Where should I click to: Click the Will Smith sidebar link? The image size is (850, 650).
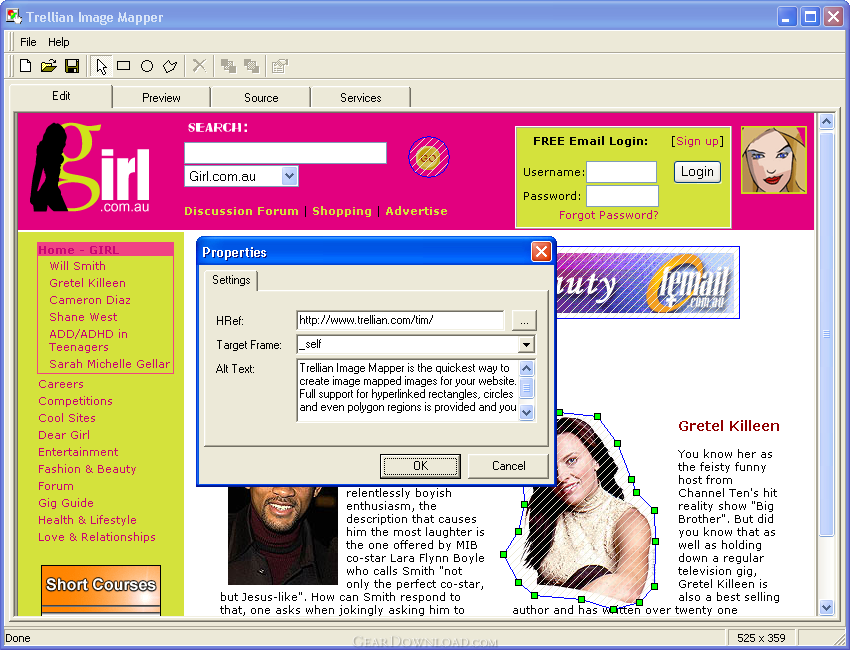[78, 266]
